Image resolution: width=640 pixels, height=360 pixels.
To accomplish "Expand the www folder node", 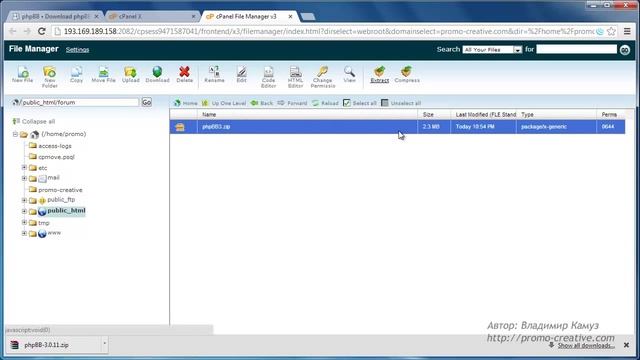I will coord(24,233).
